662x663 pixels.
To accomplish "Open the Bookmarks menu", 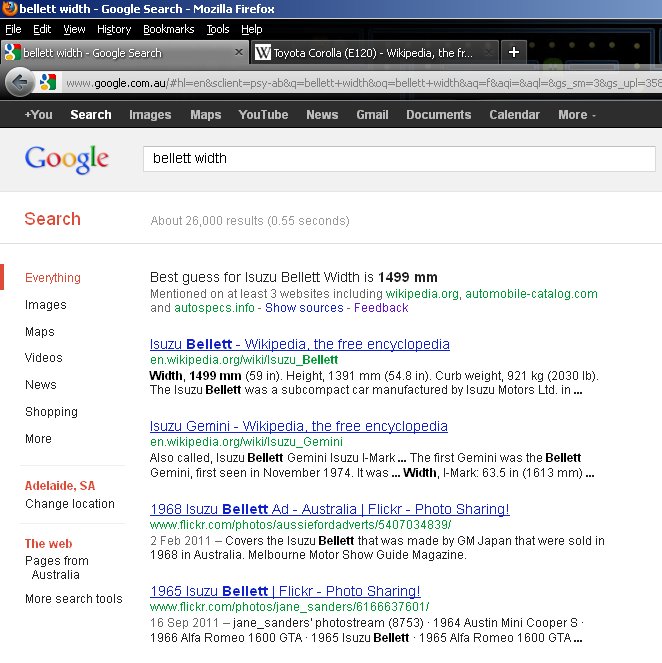I will [x=169, y=29].
